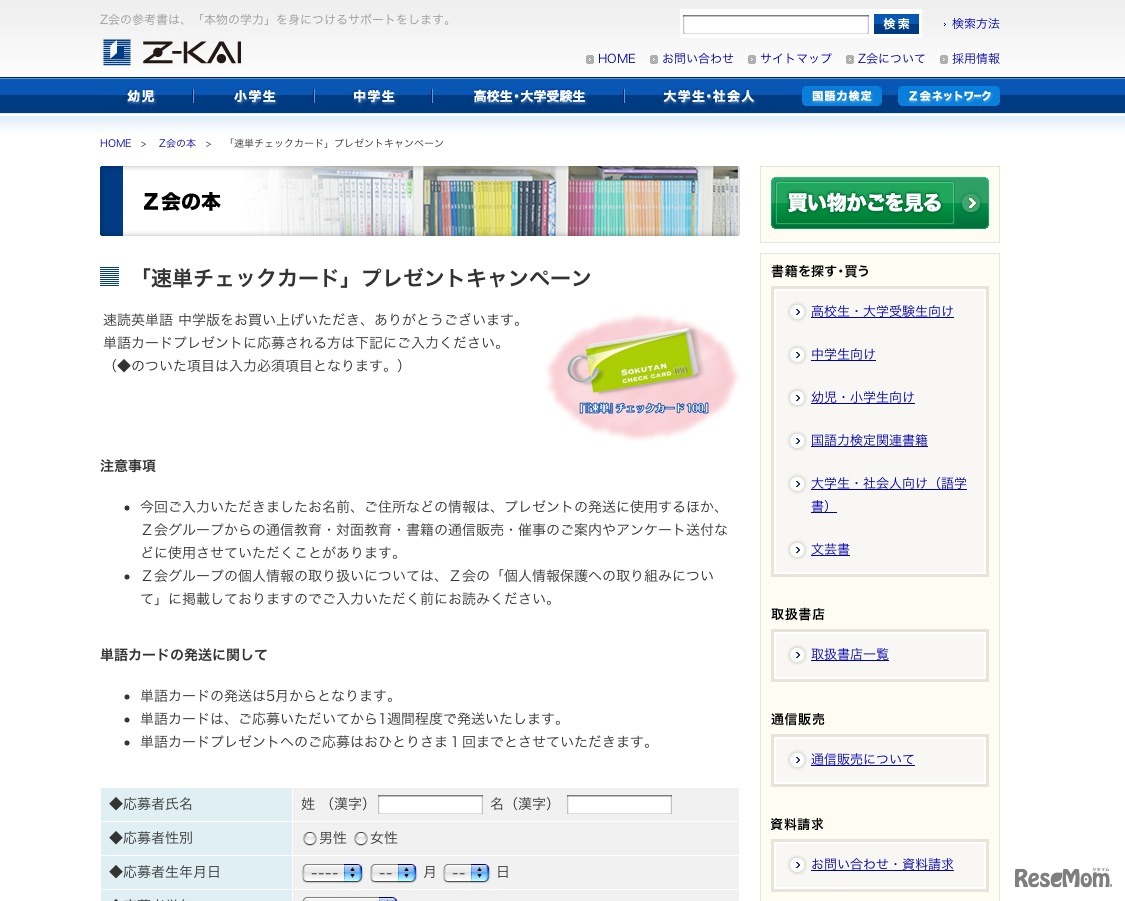Open the birth day dropdown
Screen dimensions: 1125x901
tap(466, 872)
